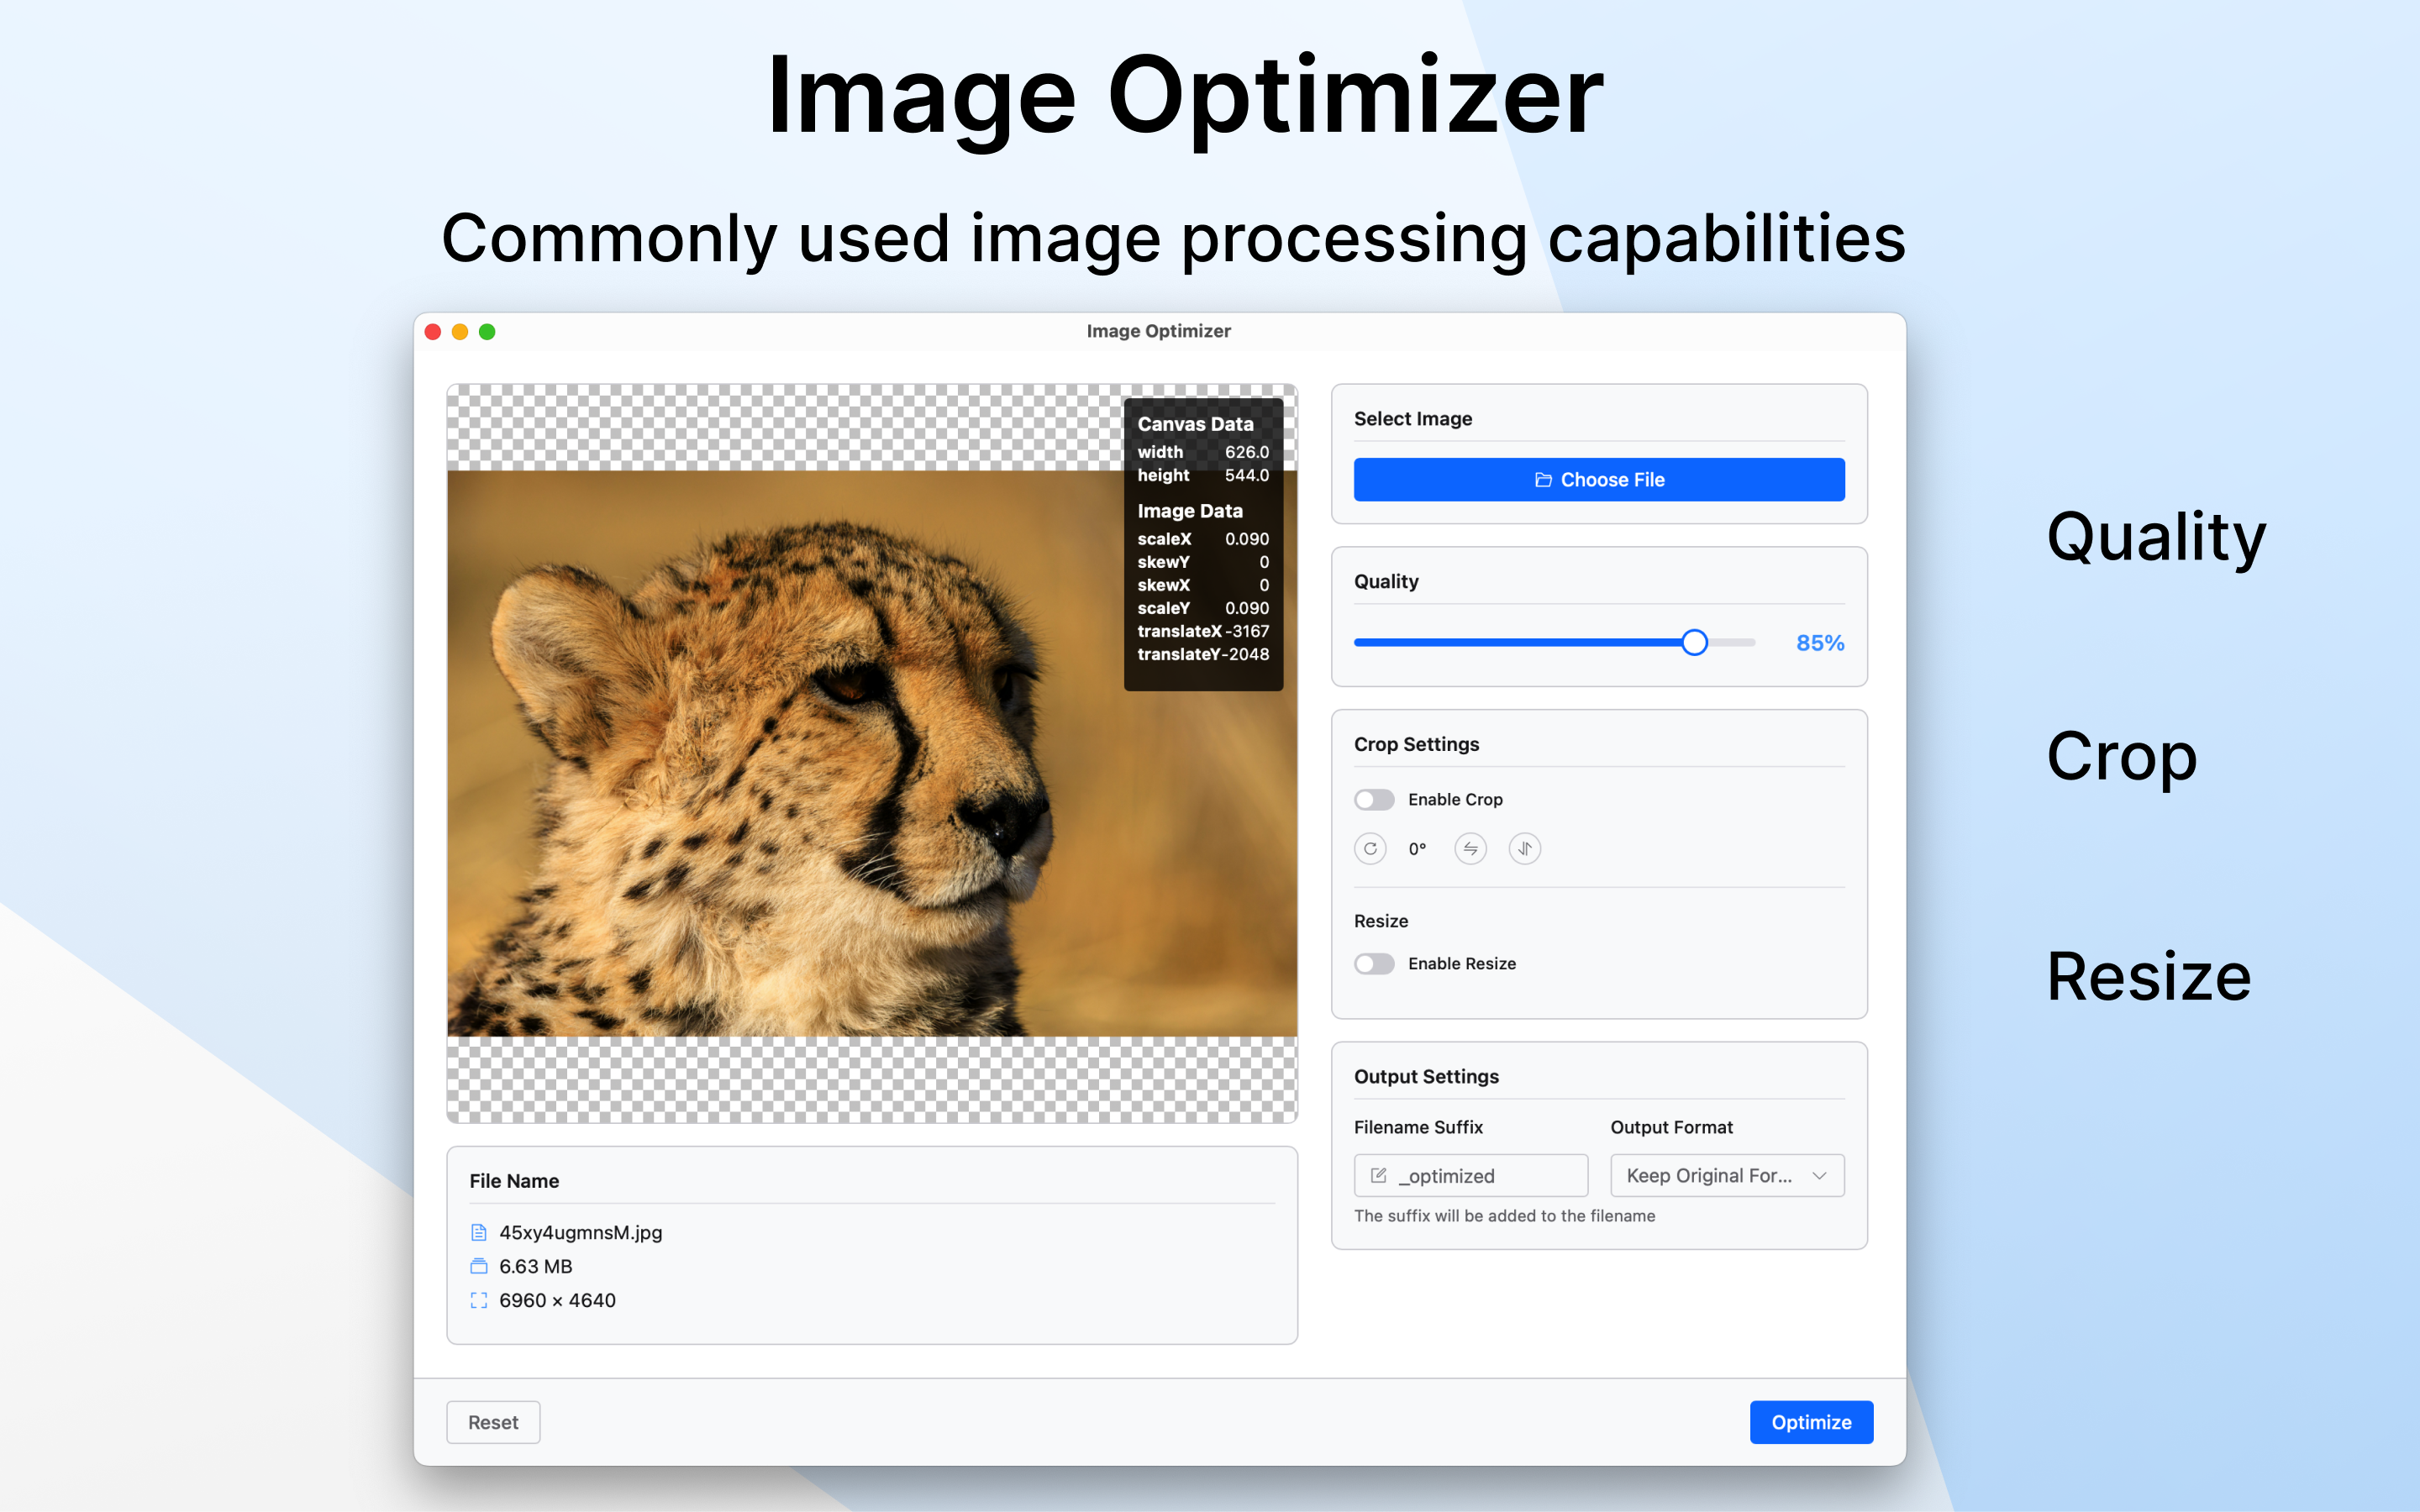Image resolution: width=2420 pixels, height=1512 pixels.
Task: Enable the Crop toggle
Action: point(1374,799)
